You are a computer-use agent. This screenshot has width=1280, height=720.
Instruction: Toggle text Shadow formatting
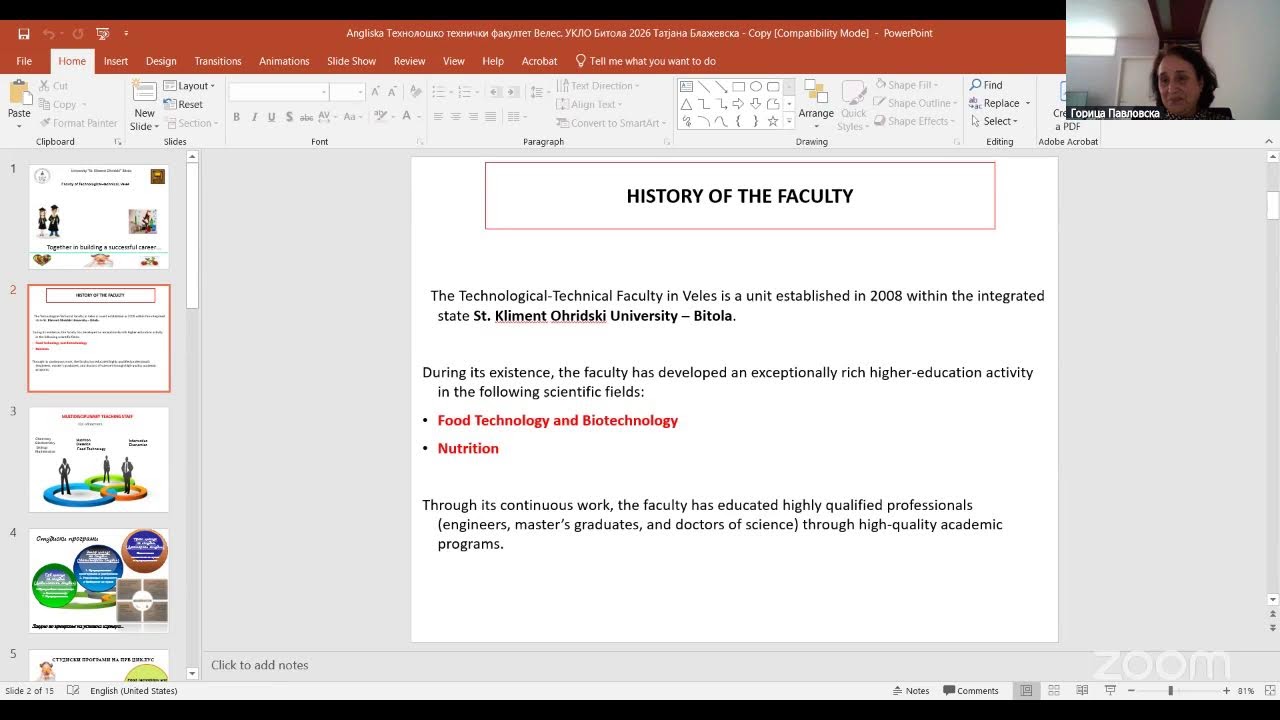pos(289,117)
